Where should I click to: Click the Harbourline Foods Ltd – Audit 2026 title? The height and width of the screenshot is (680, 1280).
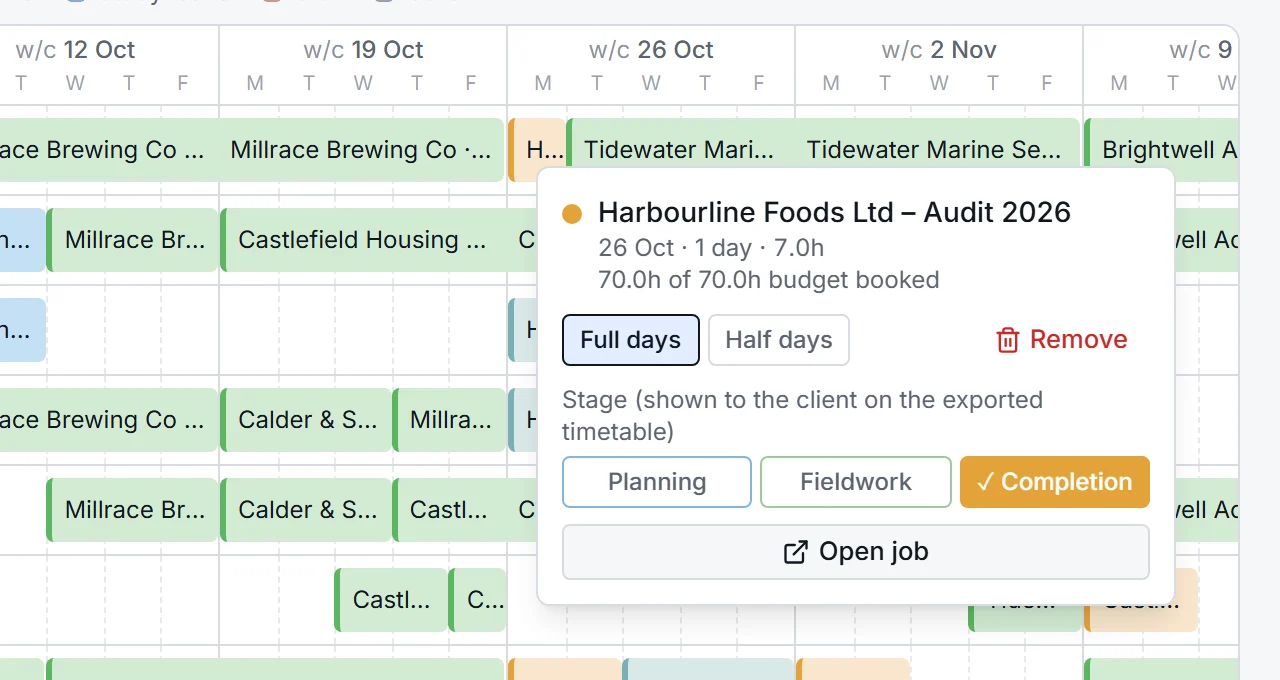click(834, 212)
